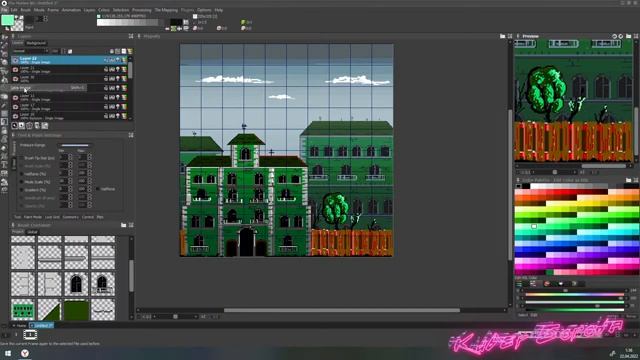Select the green triangle roof brush thumbnail
The width and height of the screenshot is (640, 360).
point(49,309)
